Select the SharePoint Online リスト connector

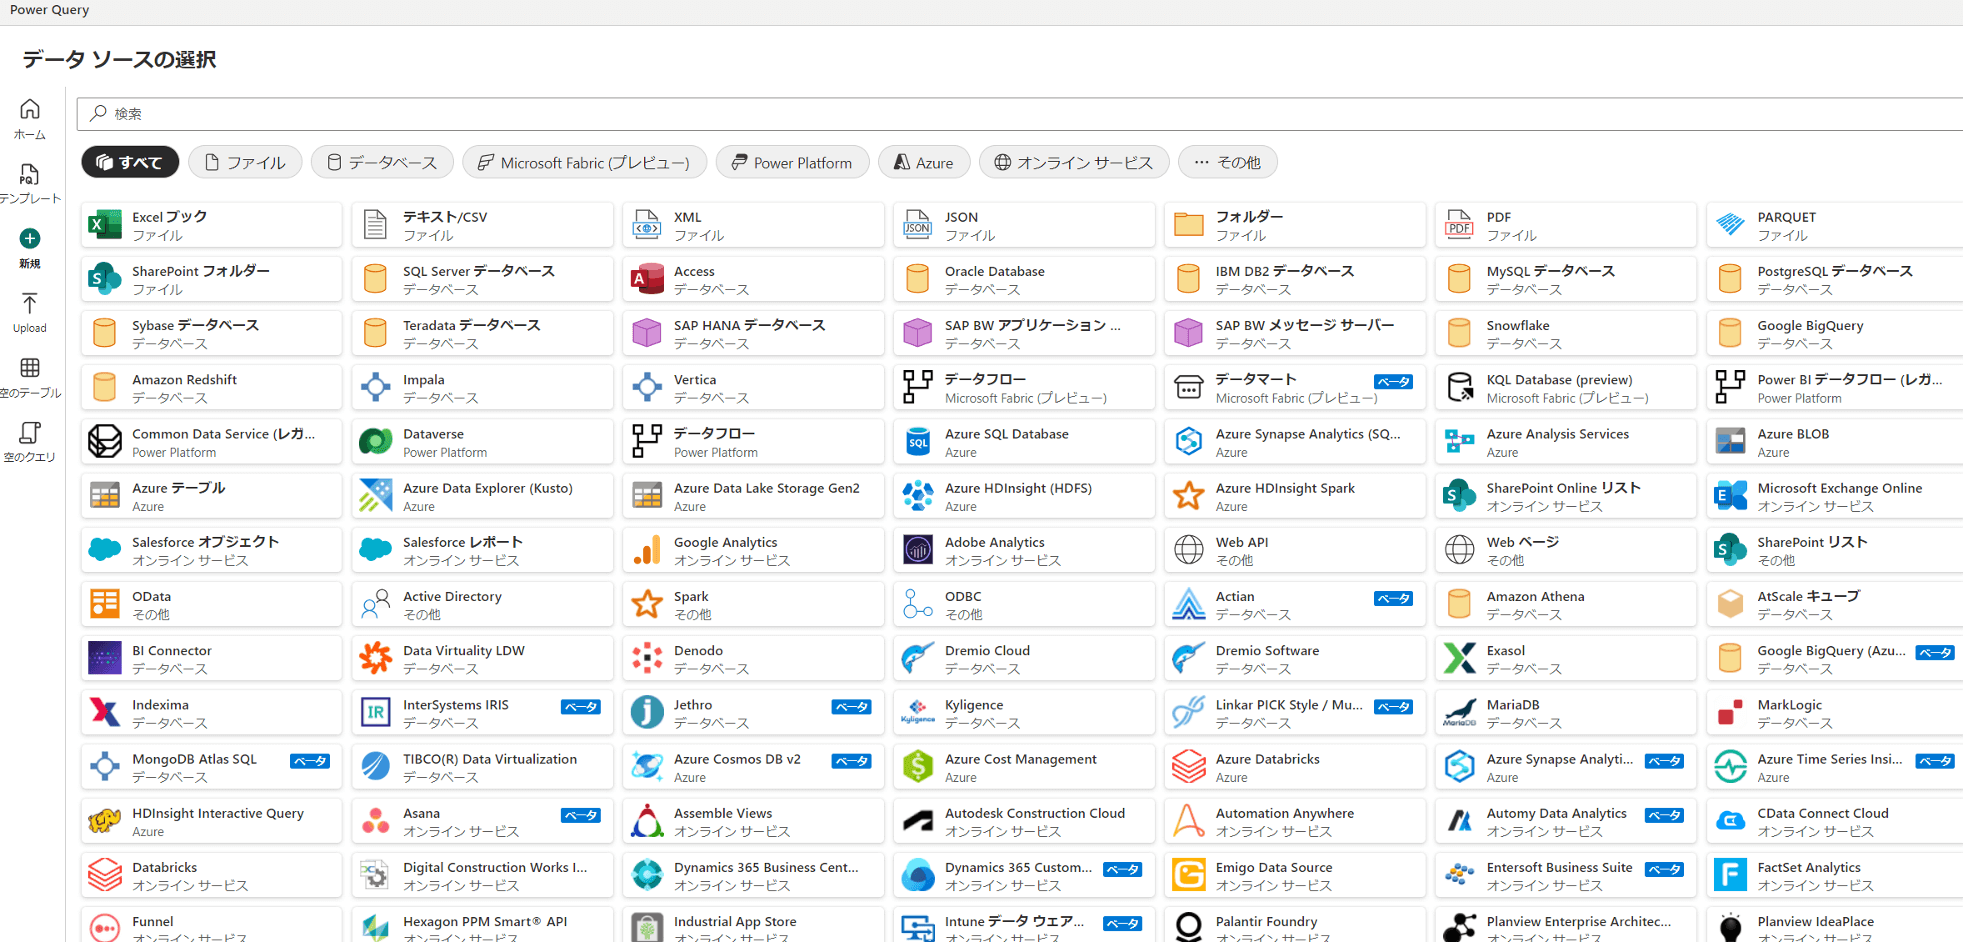point(1566,495)
